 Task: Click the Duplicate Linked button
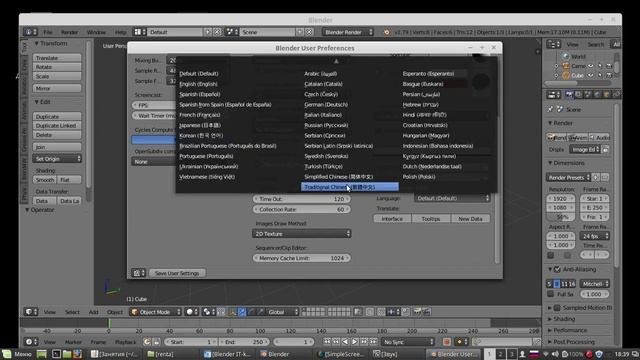click(x=57, y=125)
